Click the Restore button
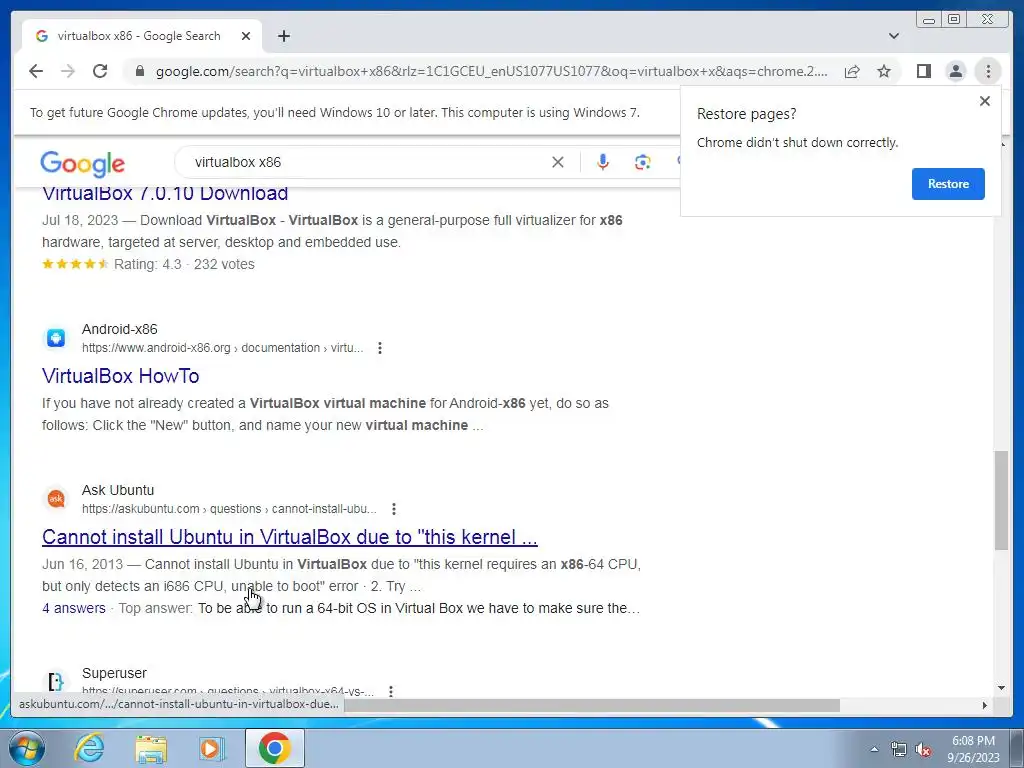 [x=948, y=184]
